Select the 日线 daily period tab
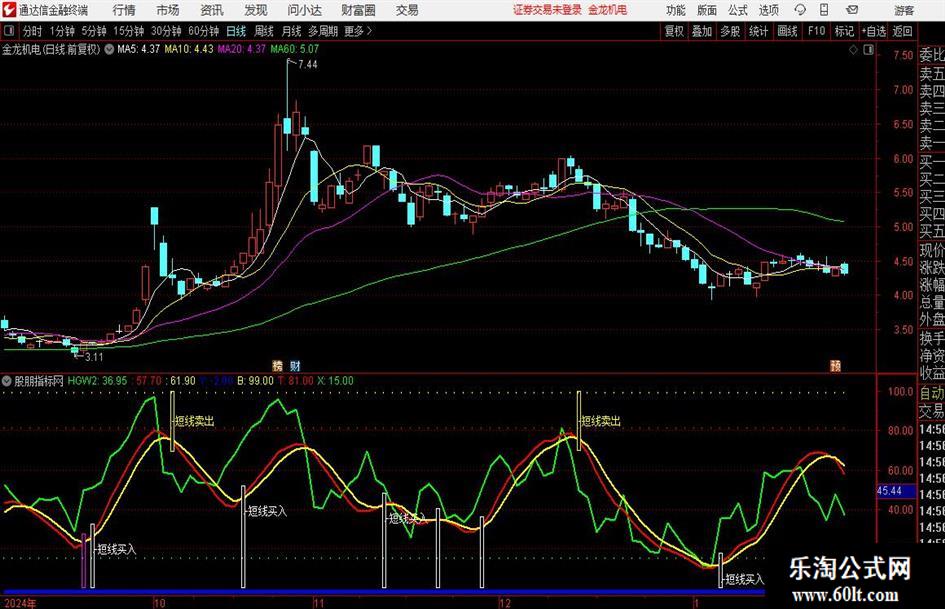The image size is (945, 609). point(236,31)
